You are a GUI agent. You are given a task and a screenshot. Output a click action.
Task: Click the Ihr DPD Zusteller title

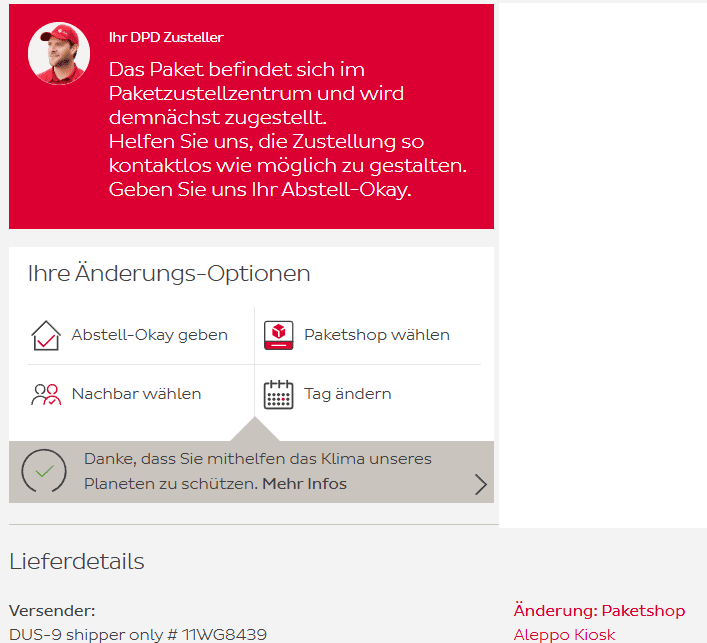(x=166, y=37)
